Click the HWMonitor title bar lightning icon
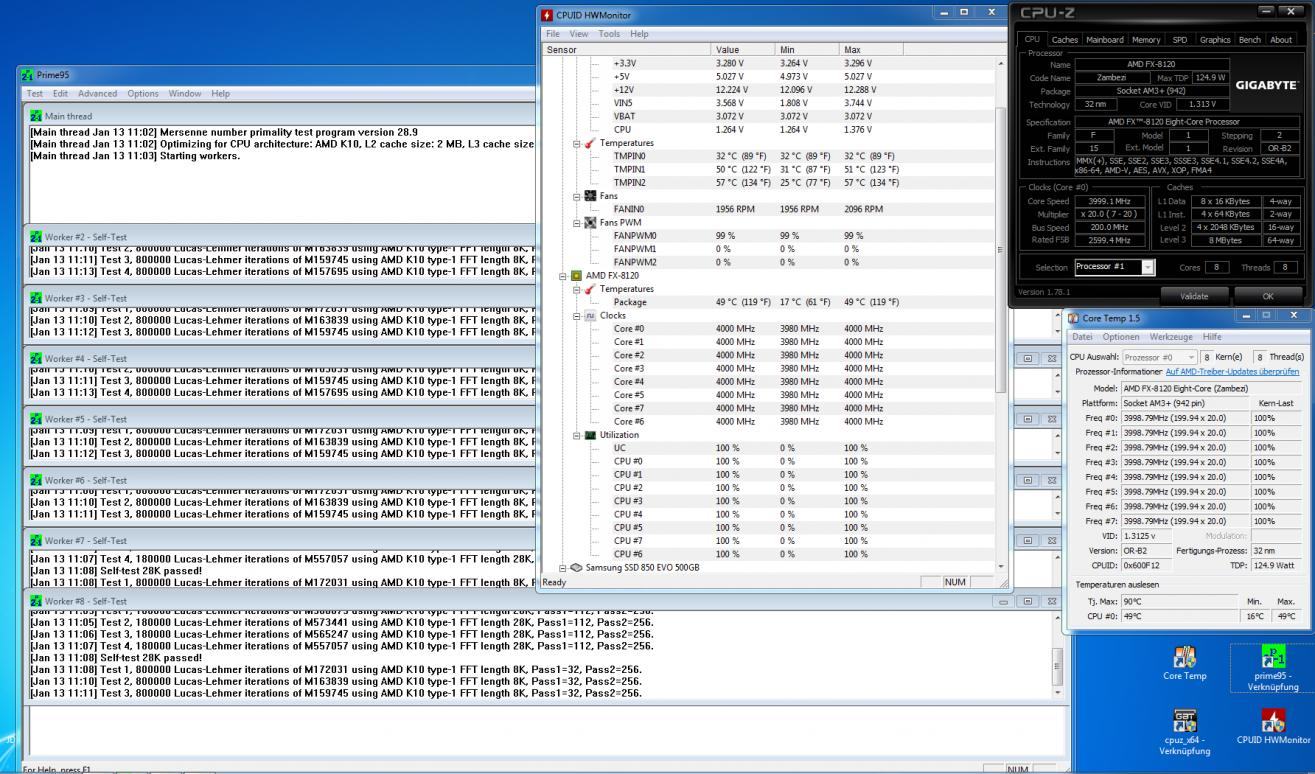1315x774 pixels. 546,15
